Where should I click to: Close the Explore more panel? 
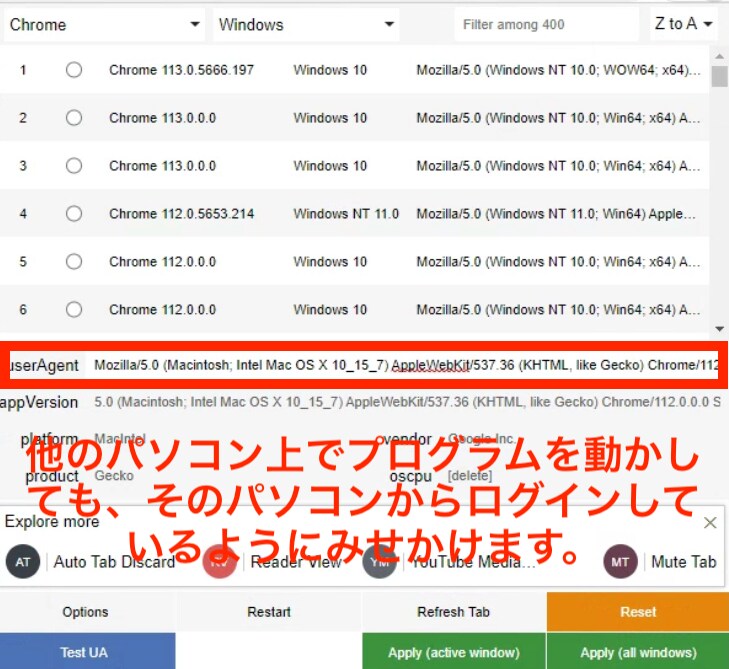click(x=710, y=523)
